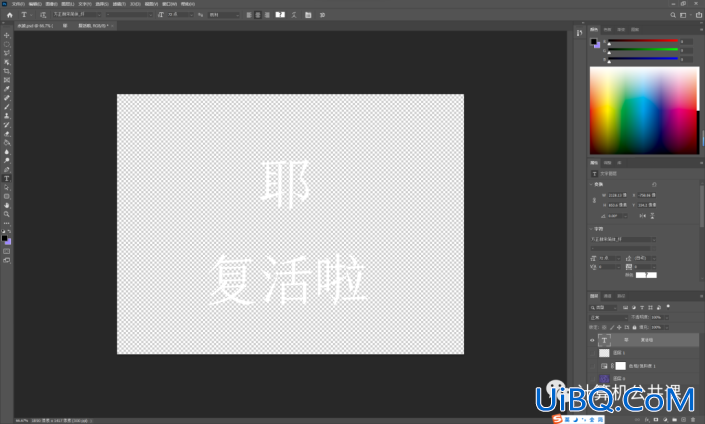Image resolution: width=705 pixels, height=424 pixels.
Task: Show 图层 1 via its visibility box
Action: point(592,353)
